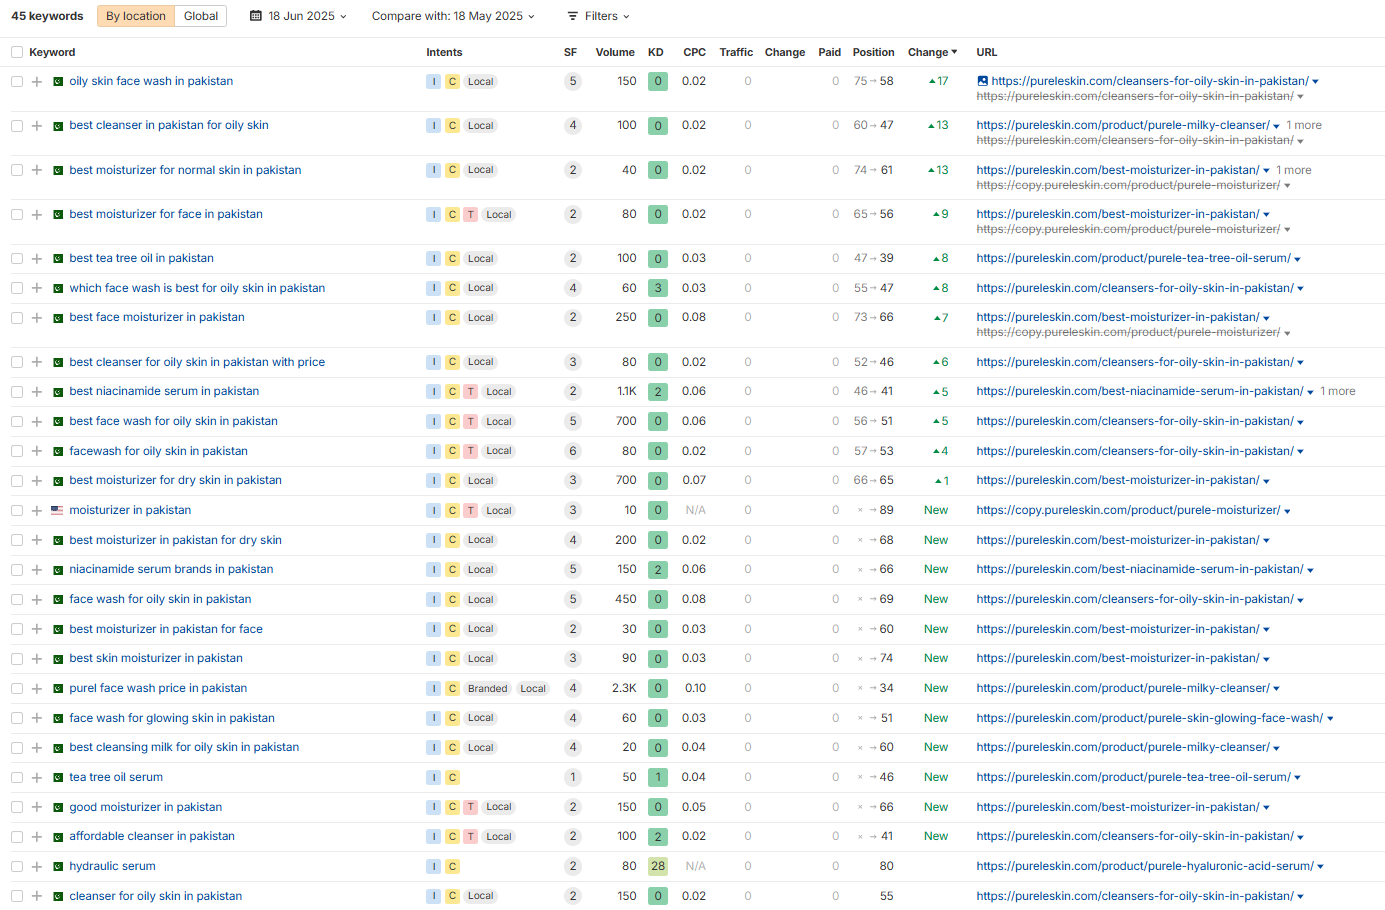Select all keywords with the header checkbox

point(17,52)
